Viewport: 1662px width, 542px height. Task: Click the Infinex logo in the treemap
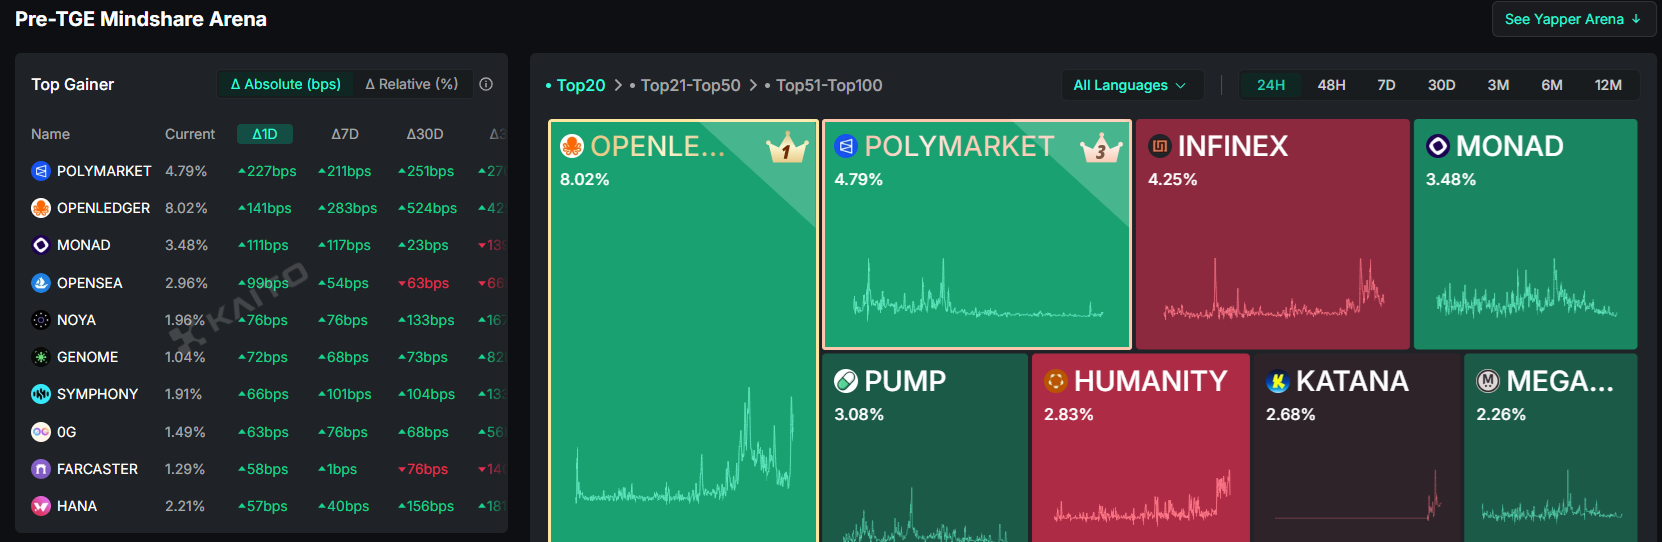1160,146
